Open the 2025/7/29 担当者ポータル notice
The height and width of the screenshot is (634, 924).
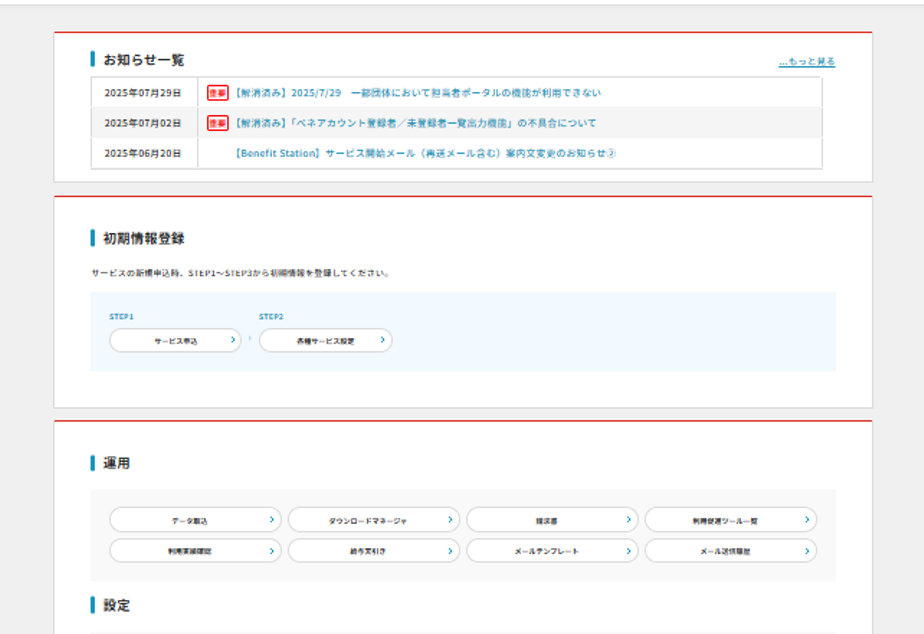(x=418, y=93)
